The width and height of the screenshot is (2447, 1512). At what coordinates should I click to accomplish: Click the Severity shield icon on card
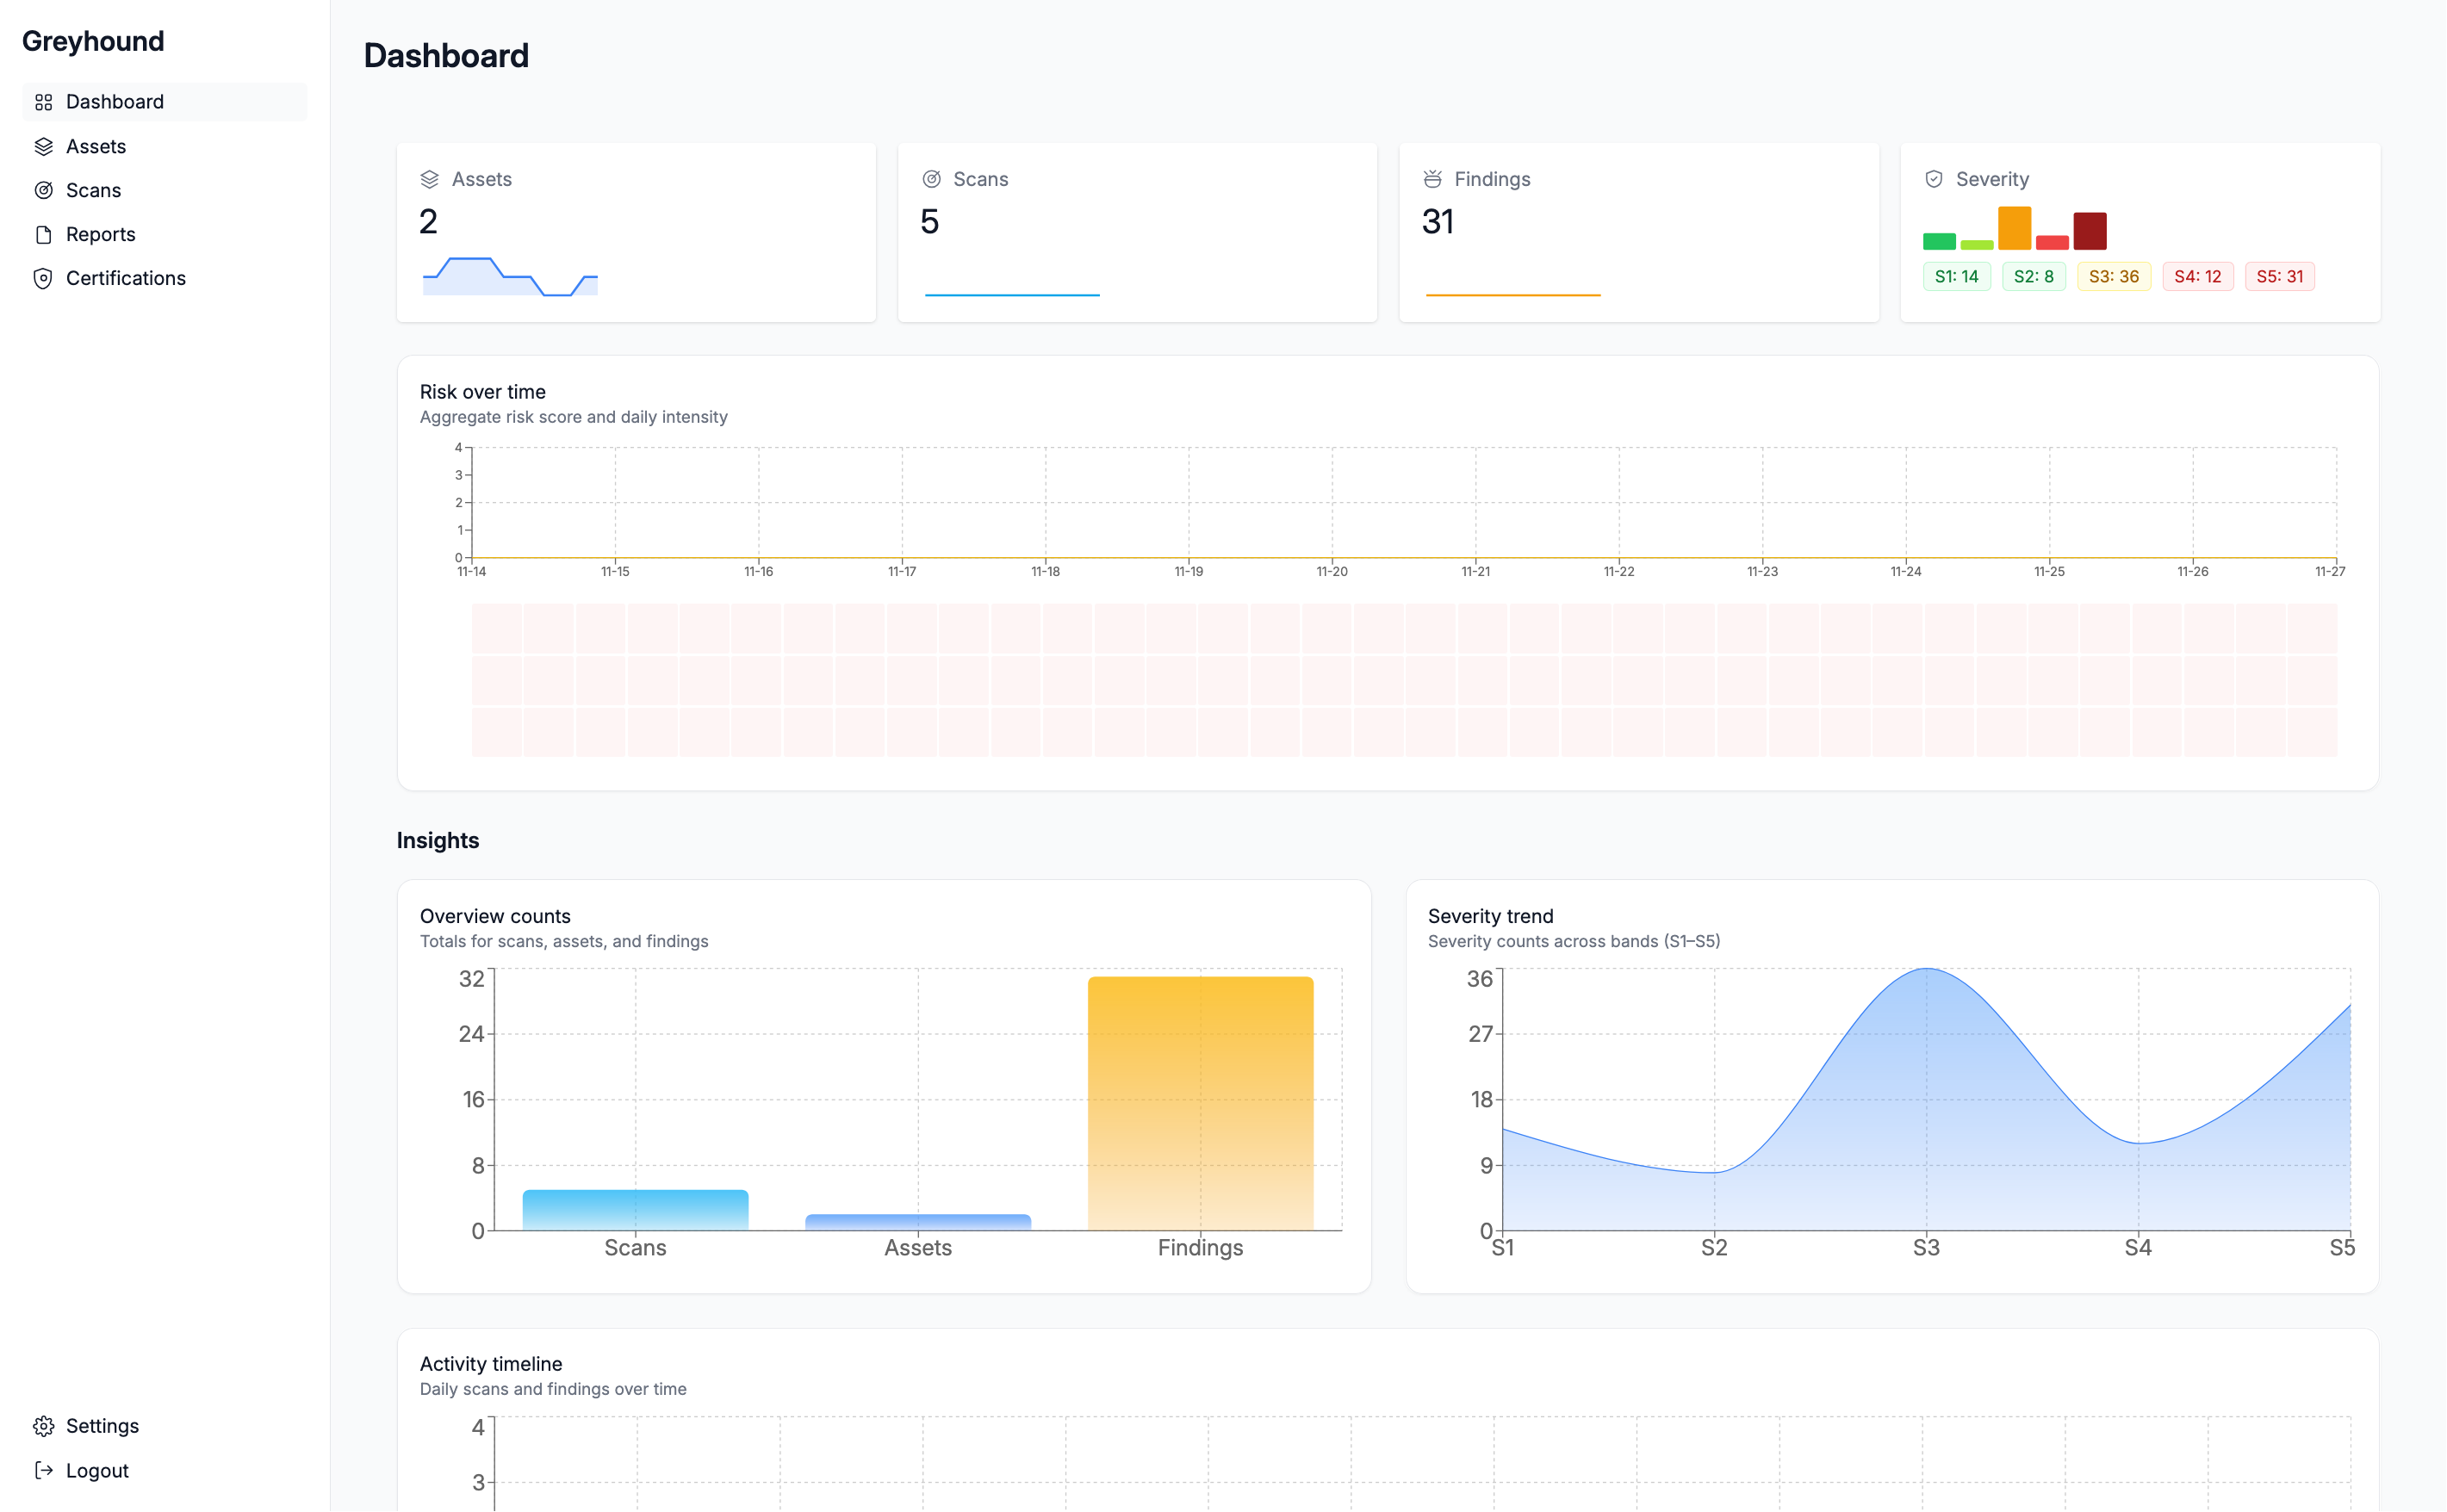point(1934,179)
